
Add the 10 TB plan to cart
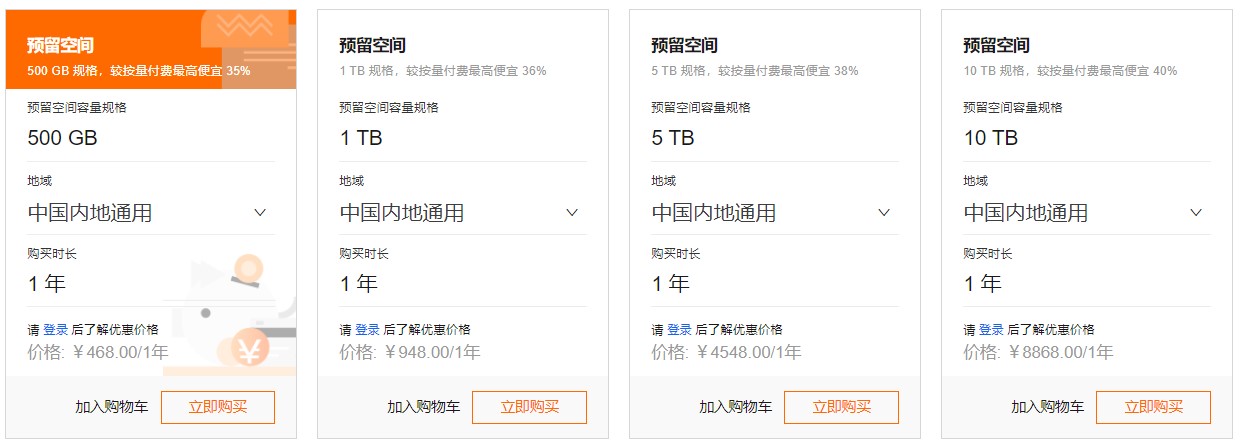pyautogui.click(x=1048, y=407)
